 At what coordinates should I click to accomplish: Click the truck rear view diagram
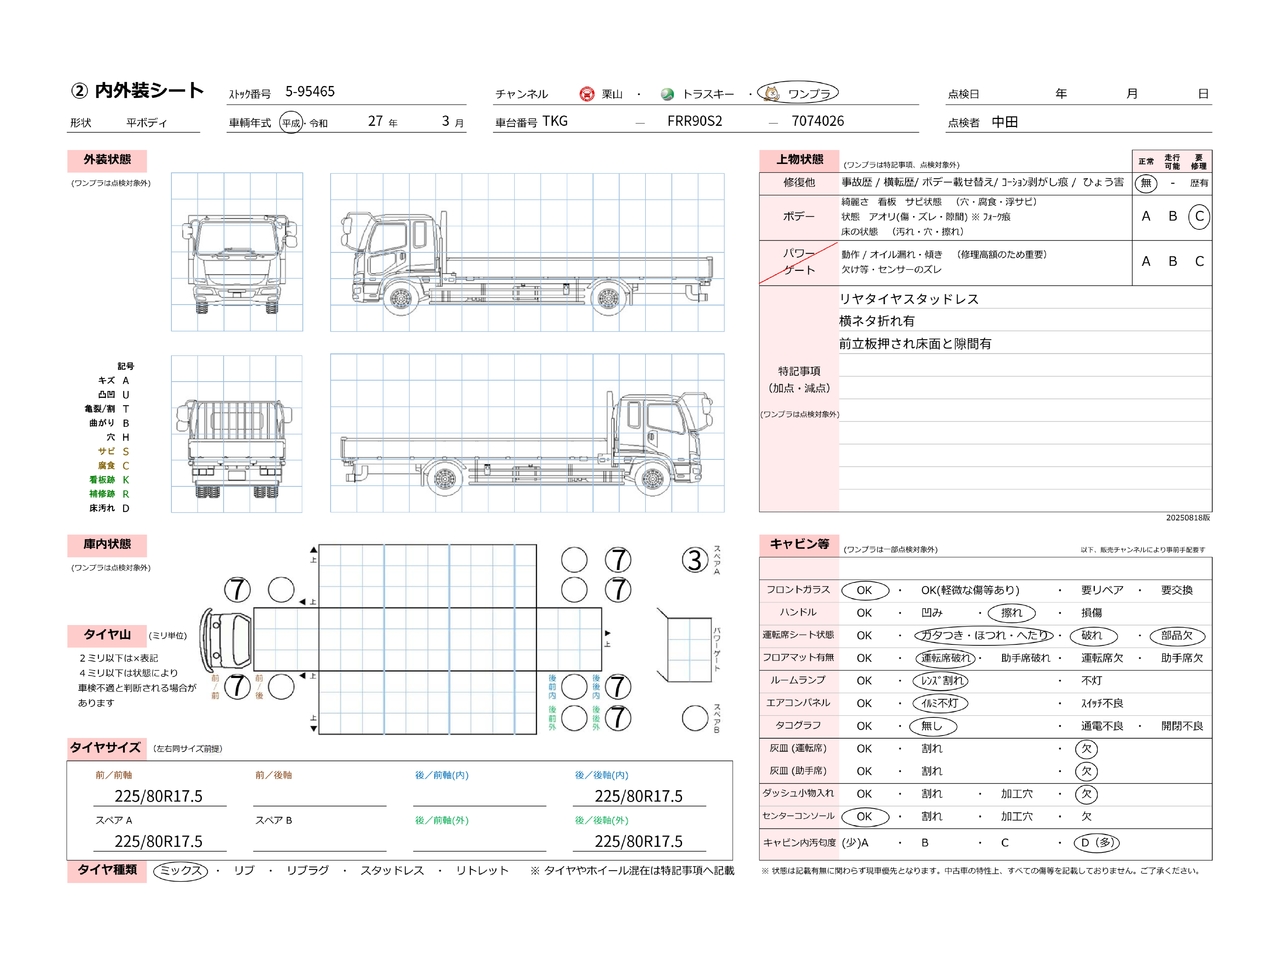[x=237, y=435]
